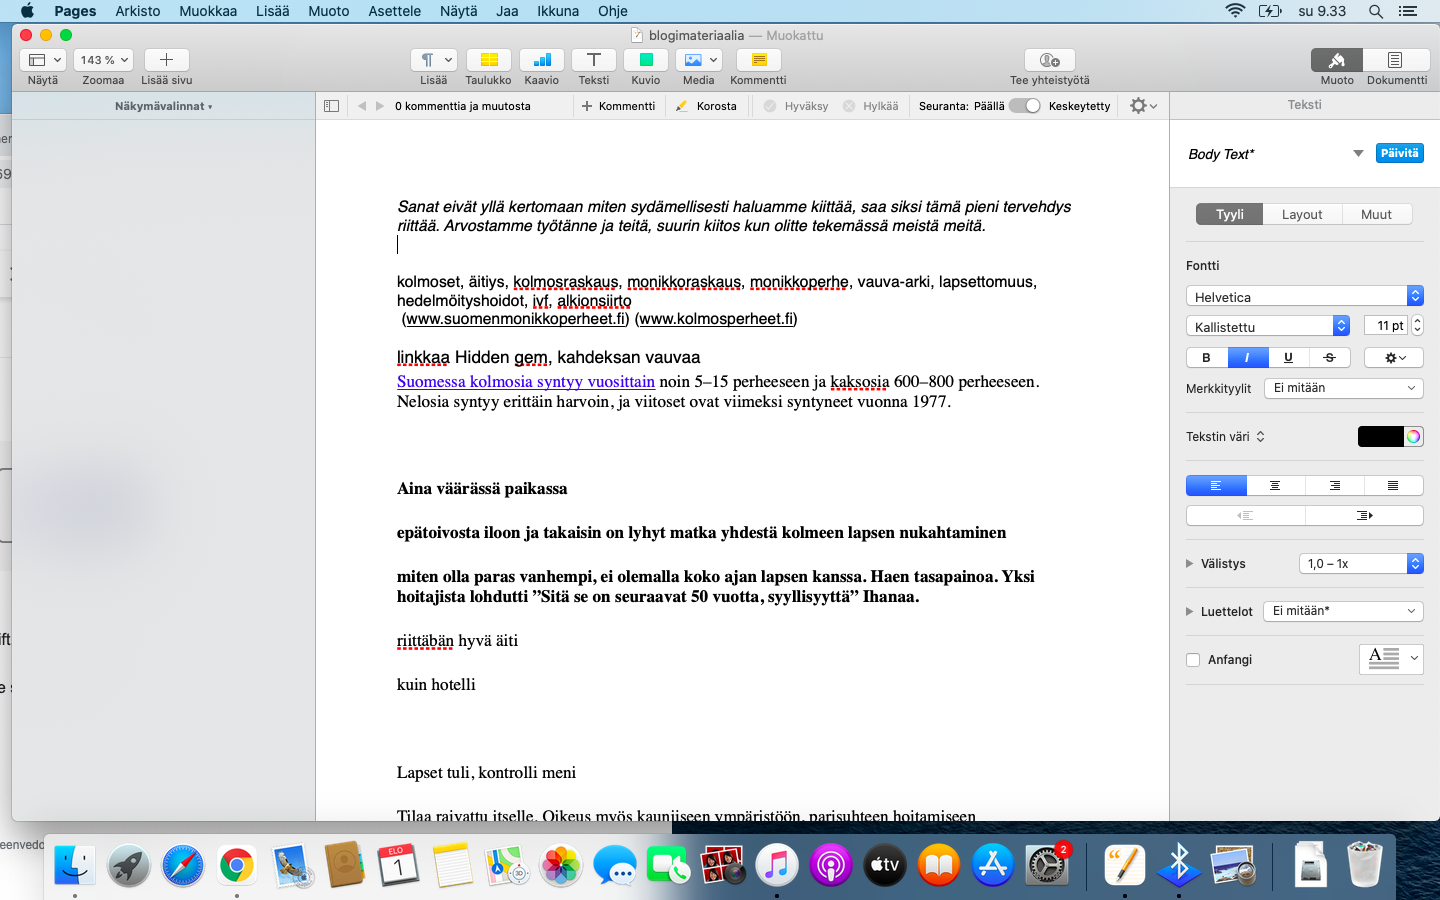Screen dimensions: 1440x900
Task: Expand the Välistys spacing section
Action: (x=1190, y=564)
